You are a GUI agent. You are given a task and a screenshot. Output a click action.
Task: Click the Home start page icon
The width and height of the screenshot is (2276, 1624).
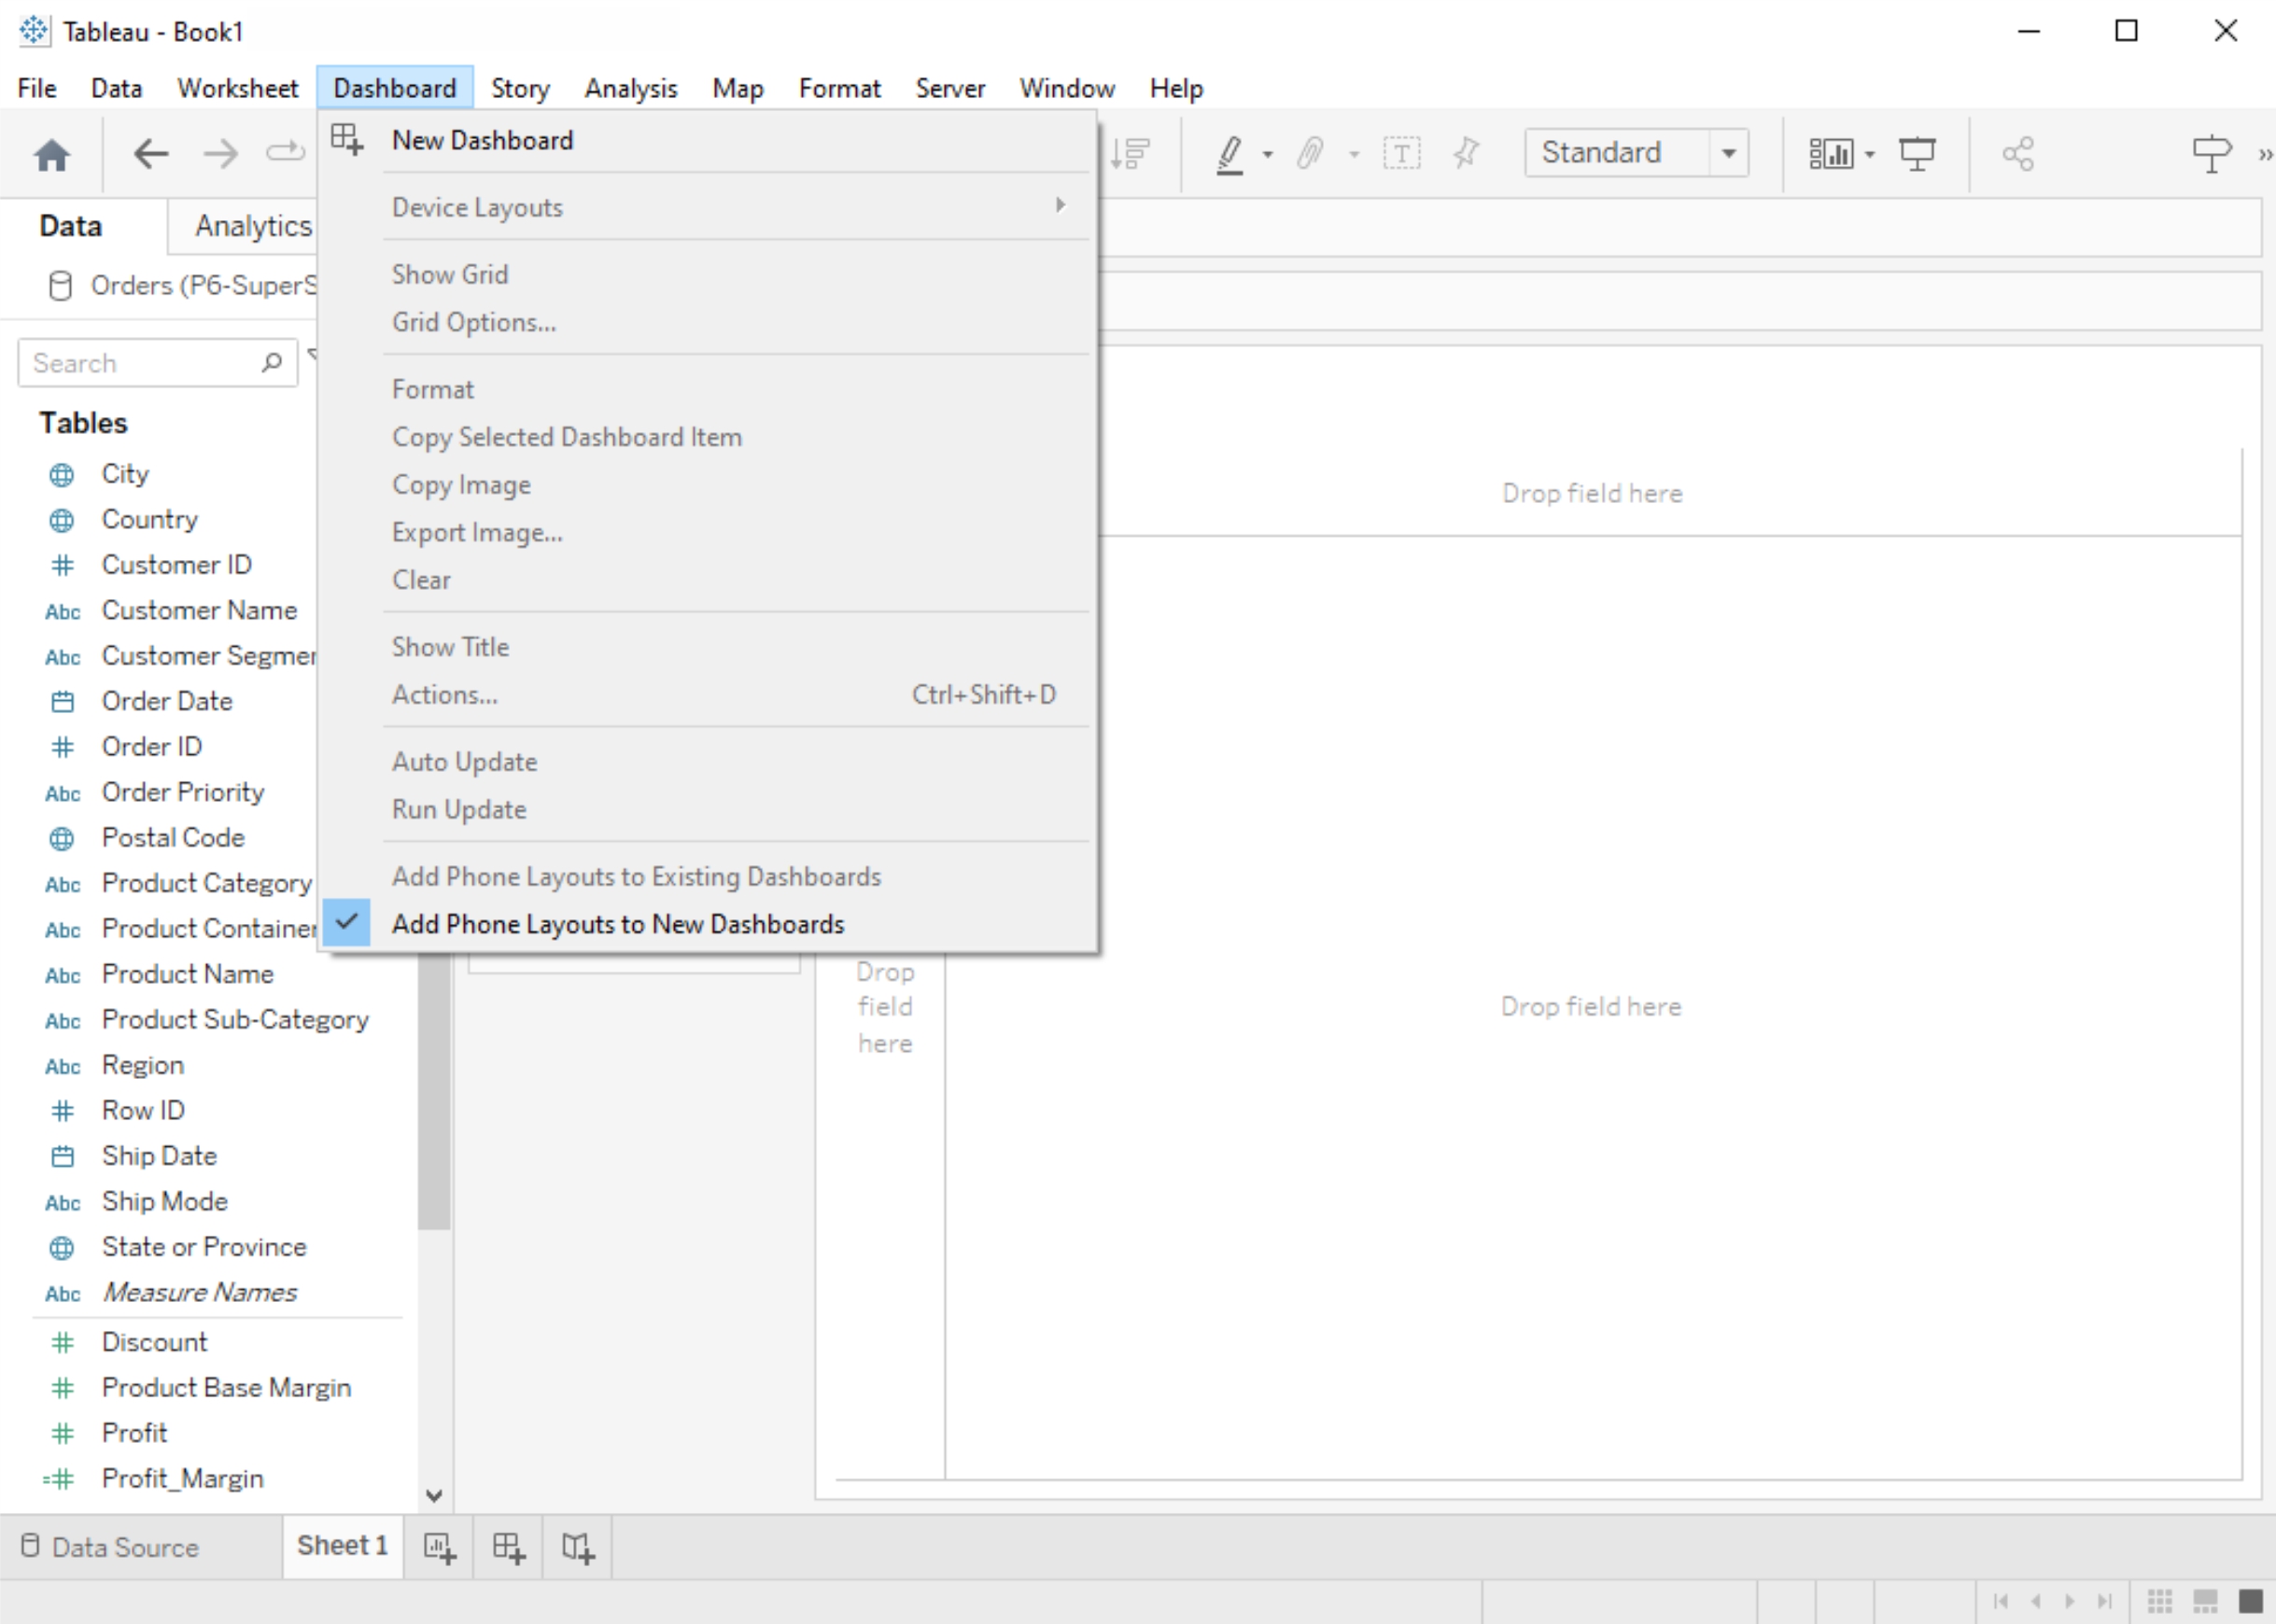tap(52, 155)
